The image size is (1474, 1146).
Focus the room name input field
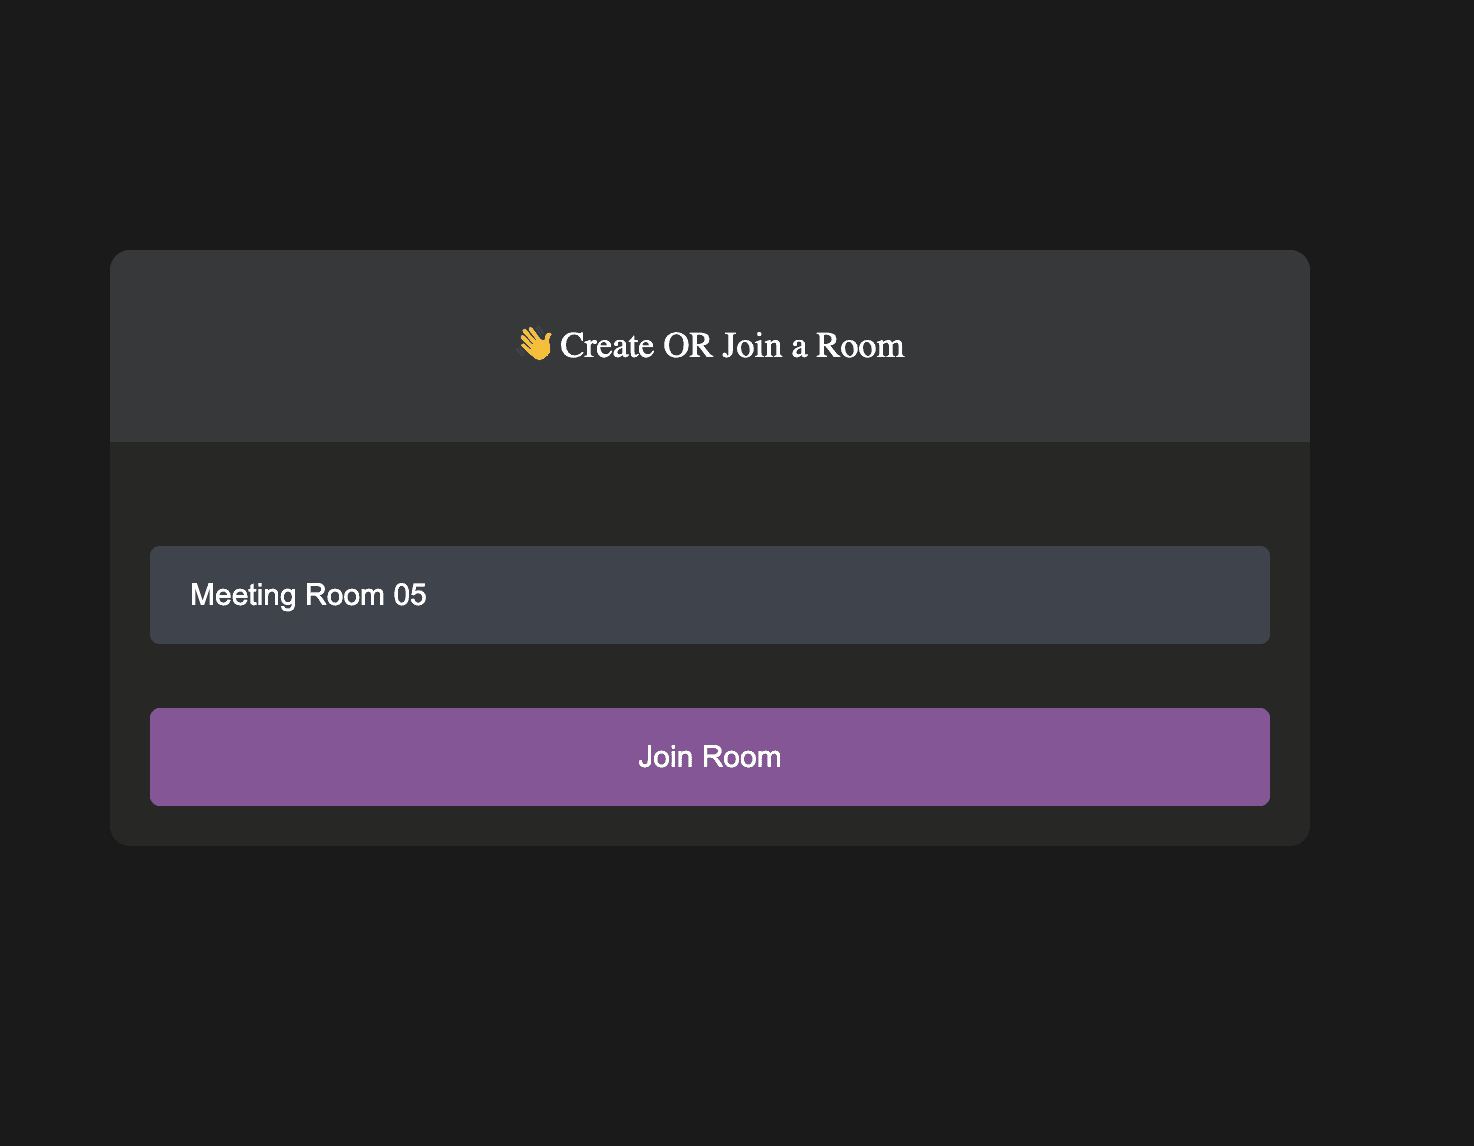click(x=709, y=595)
